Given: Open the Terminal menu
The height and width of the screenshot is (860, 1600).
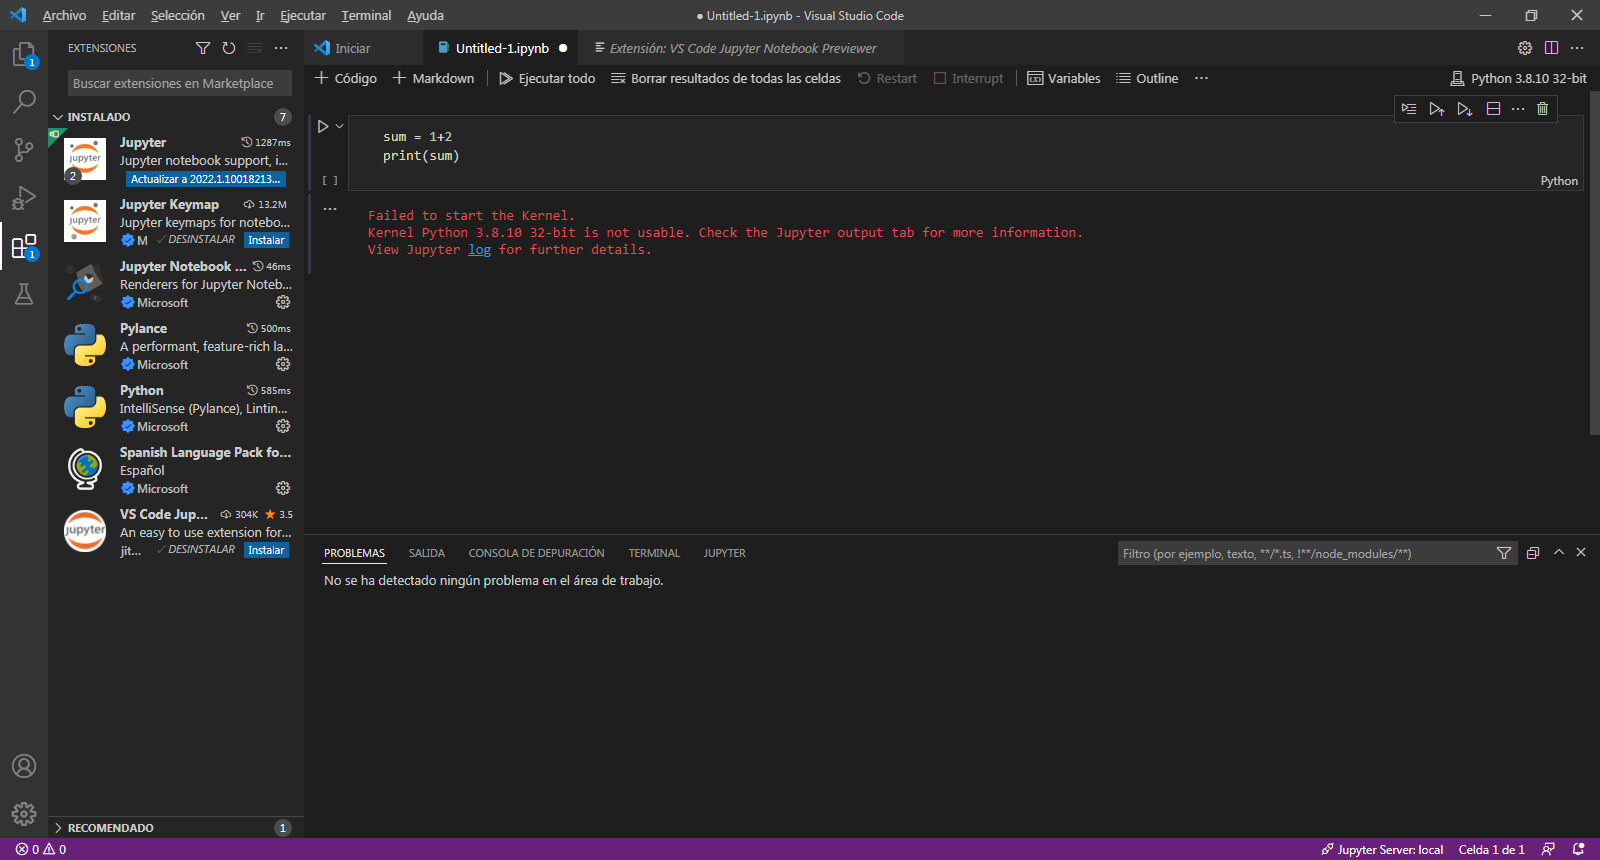Looking at the screenshot, I should pyautogui.click(x=366, y=15).
